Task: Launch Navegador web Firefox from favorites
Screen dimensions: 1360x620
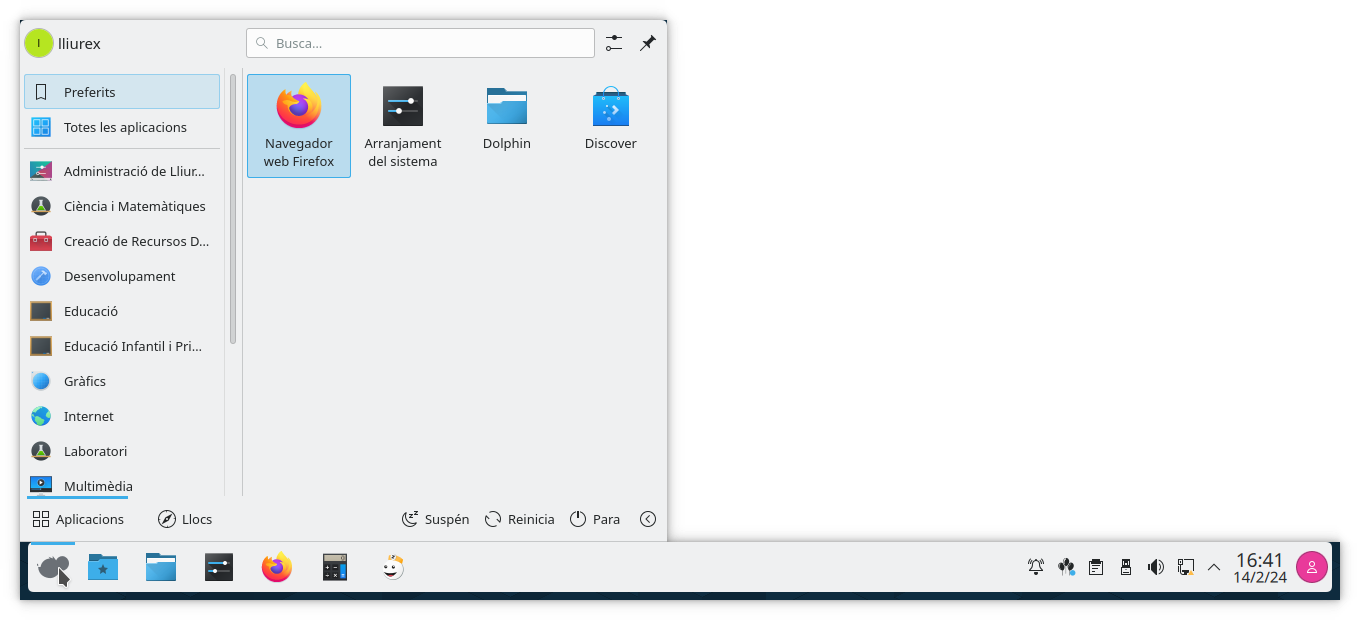Action: click(x=298, y=125)
